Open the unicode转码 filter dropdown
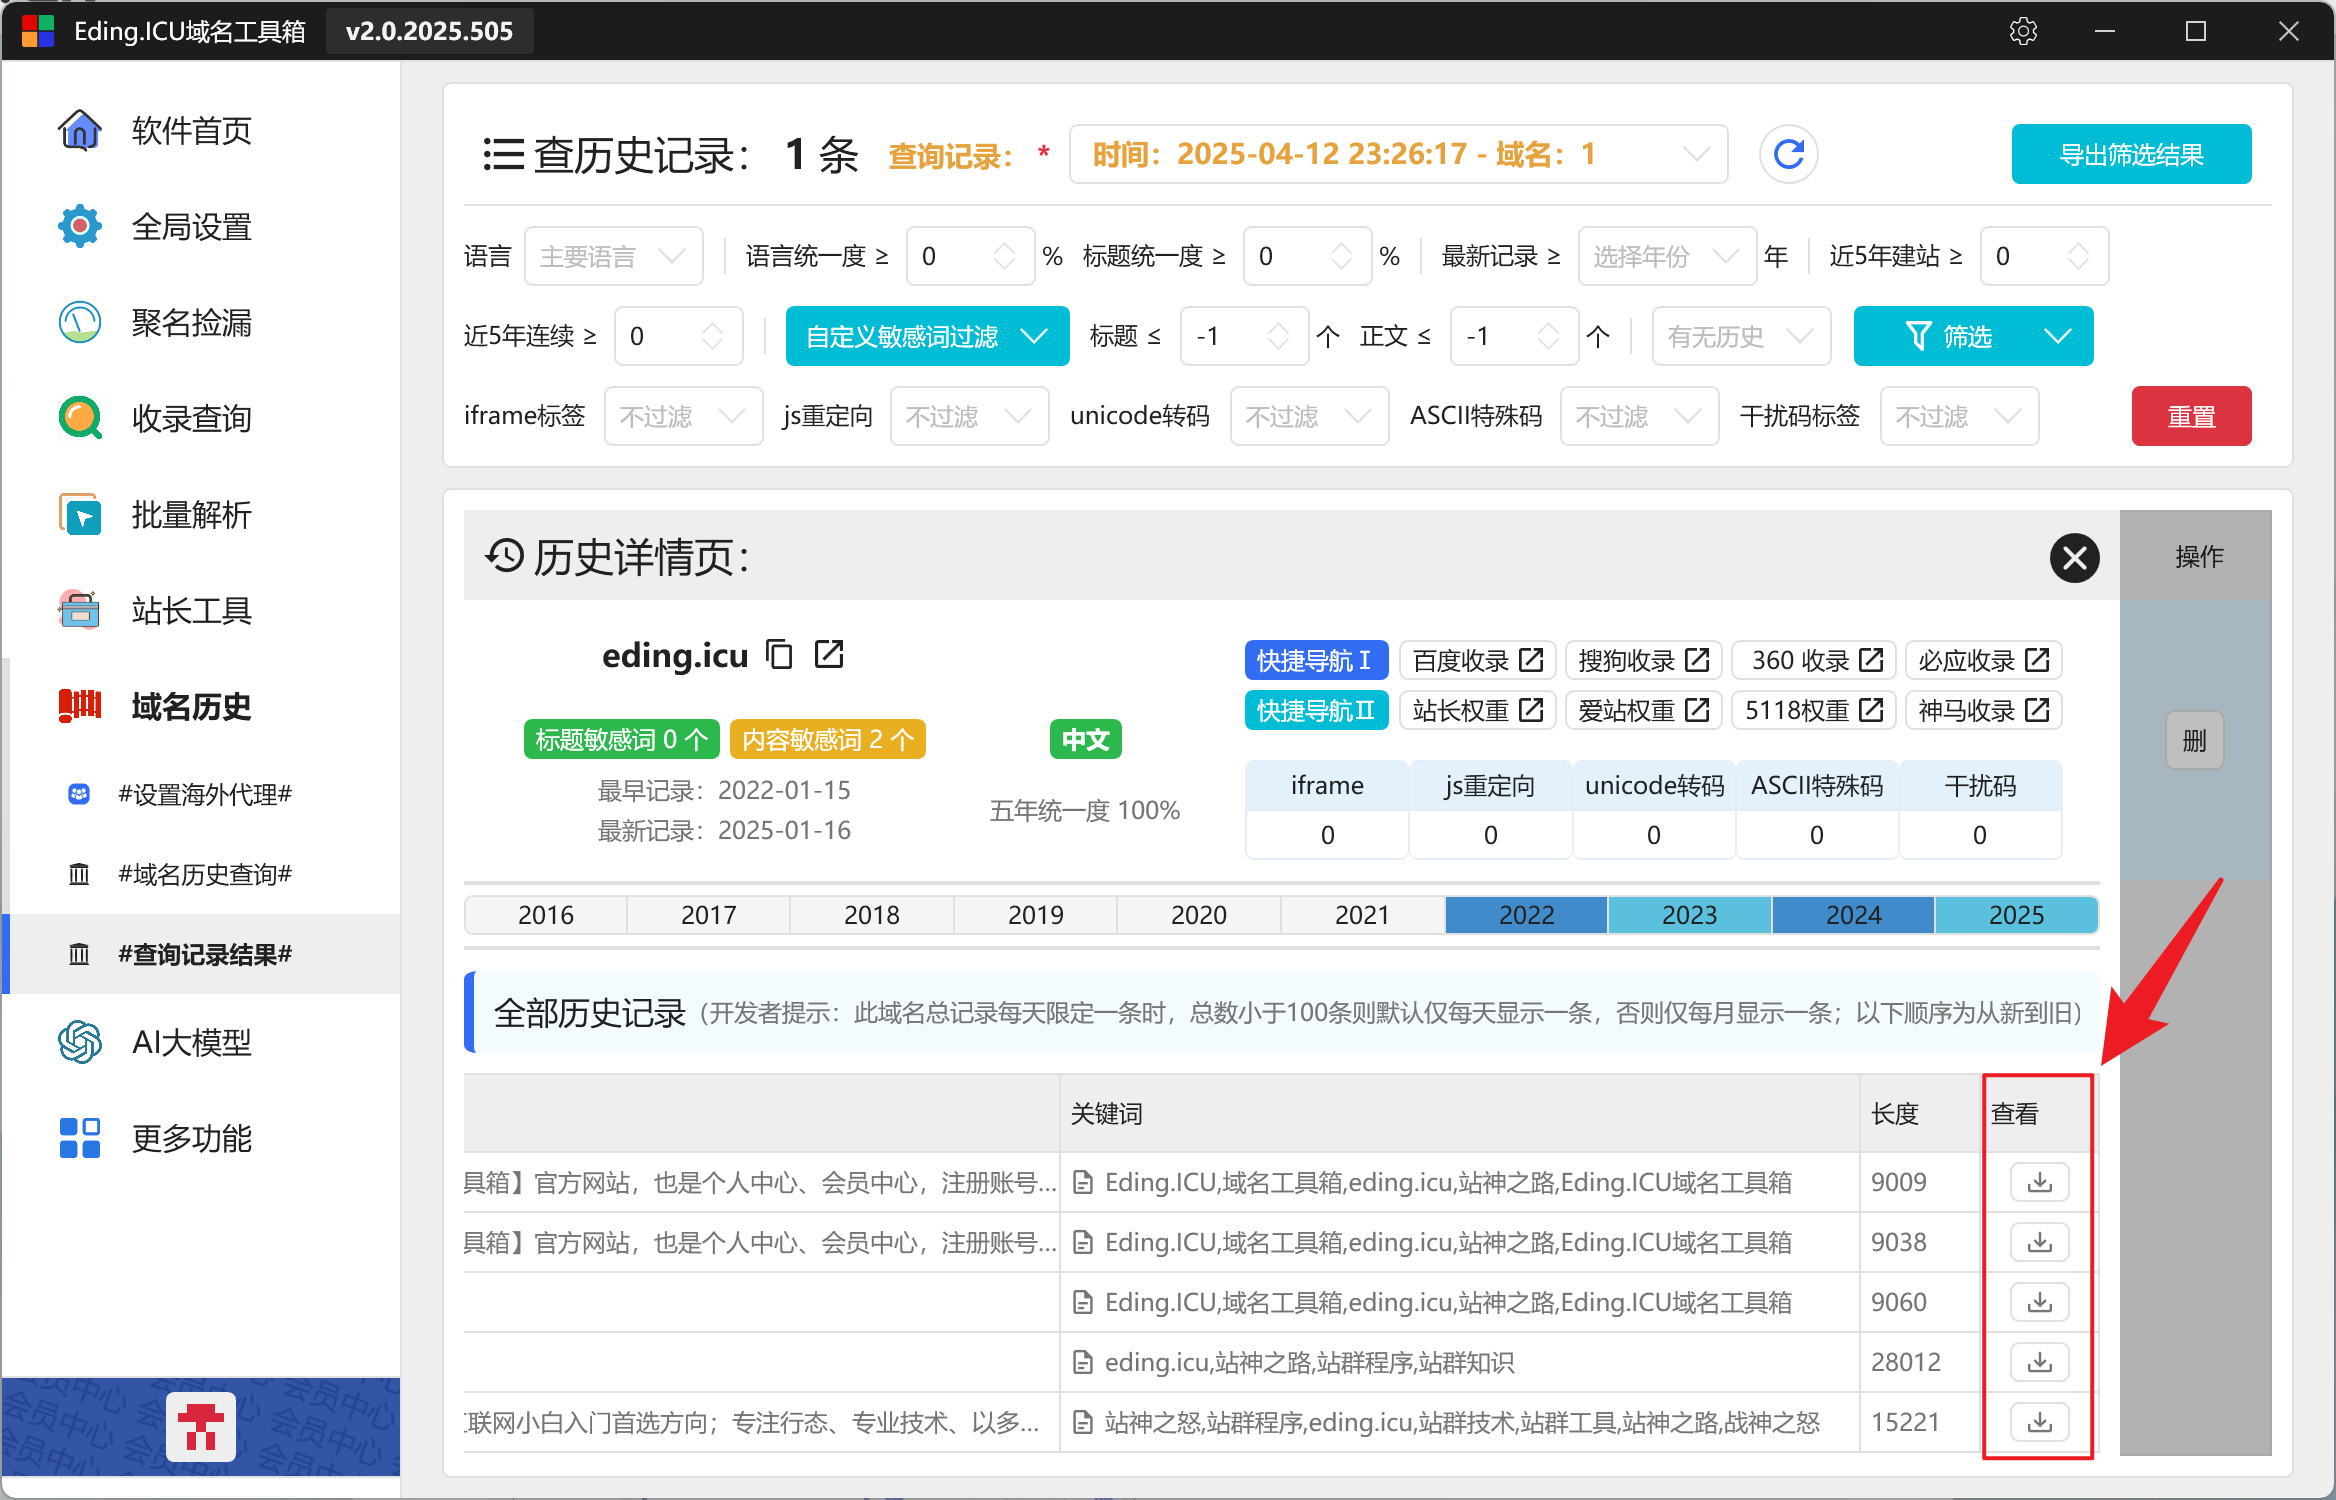Screen dimensions: 2336x1500 (1309, 416)
